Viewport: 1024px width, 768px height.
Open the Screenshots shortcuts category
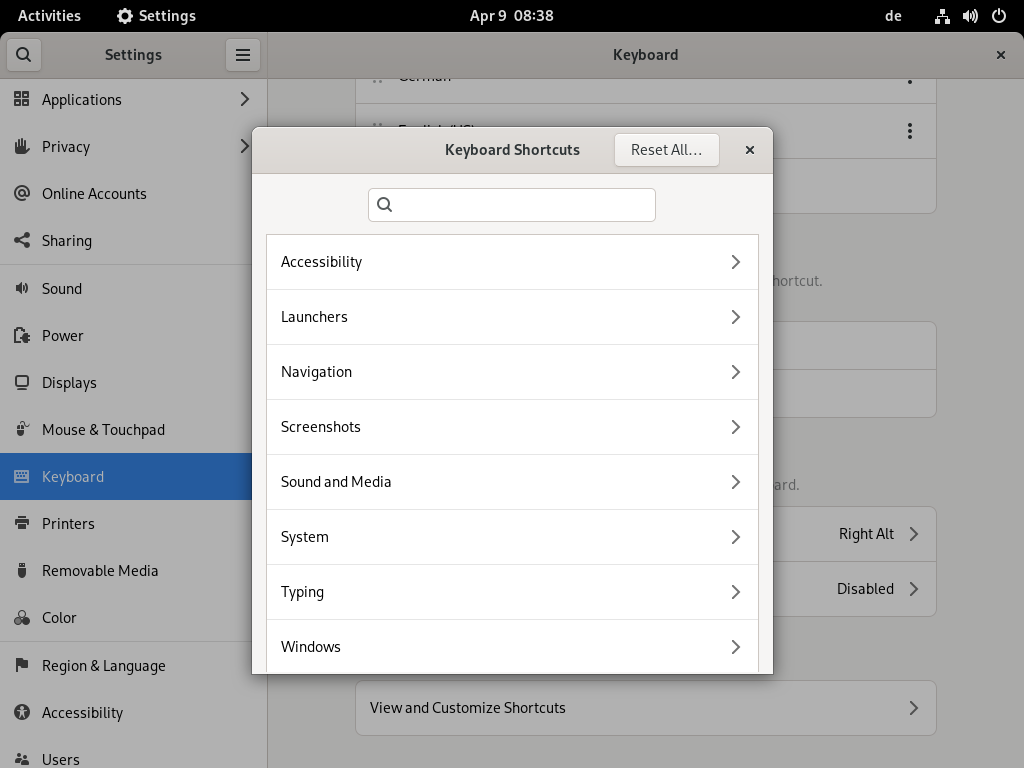click(x=512, y=427)
